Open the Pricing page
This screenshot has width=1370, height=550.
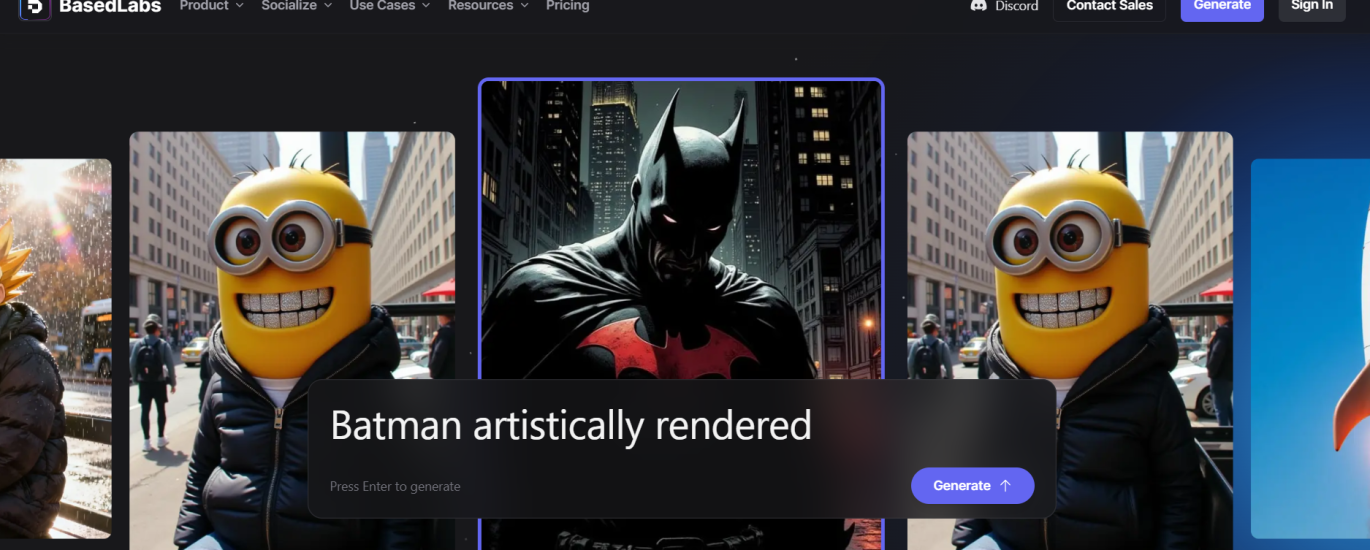pyautogui.click(x=568, y=6)
